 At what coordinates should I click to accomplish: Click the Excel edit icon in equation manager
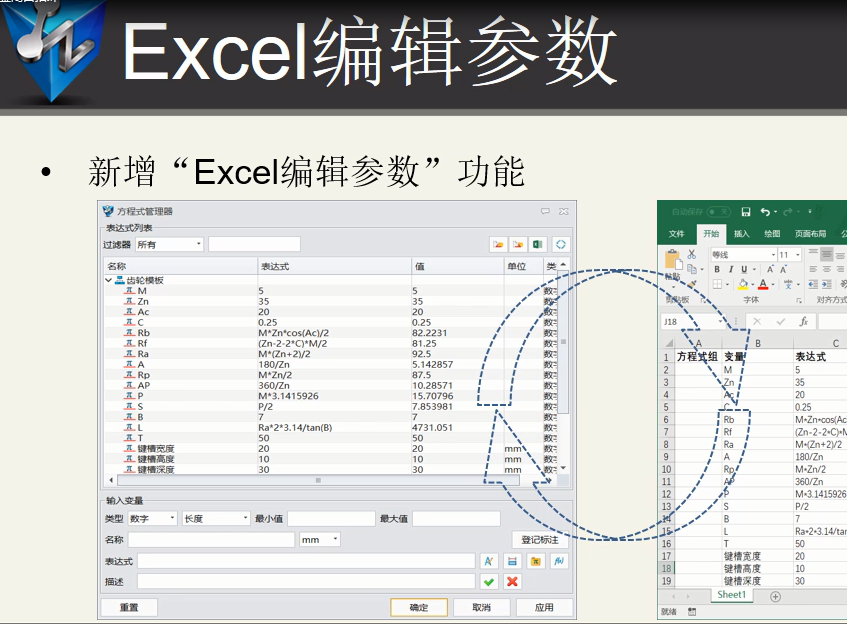tap(538, 244)
